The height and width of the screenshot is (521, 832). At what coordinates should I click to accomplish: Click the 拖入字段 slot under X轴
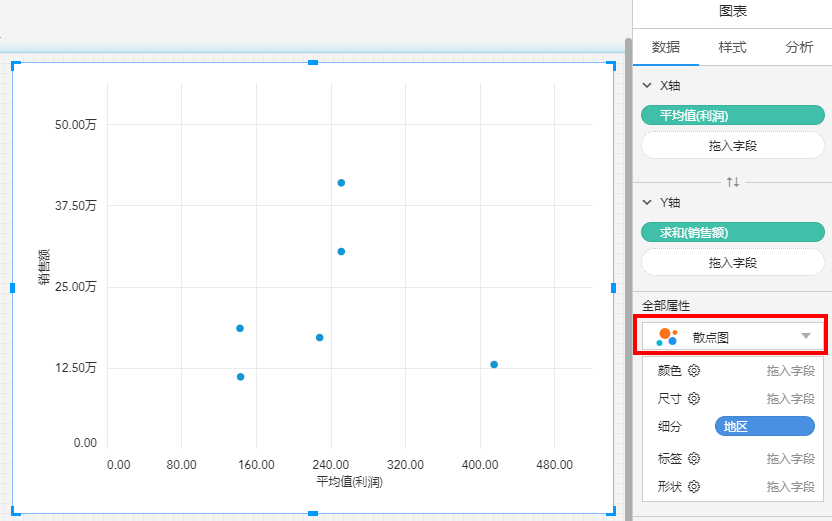click(733, 145)
